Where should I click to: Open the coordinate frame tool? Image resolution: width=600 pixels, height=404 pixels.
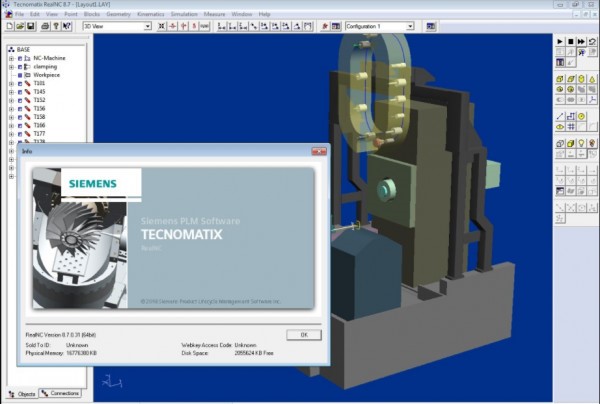592,100
